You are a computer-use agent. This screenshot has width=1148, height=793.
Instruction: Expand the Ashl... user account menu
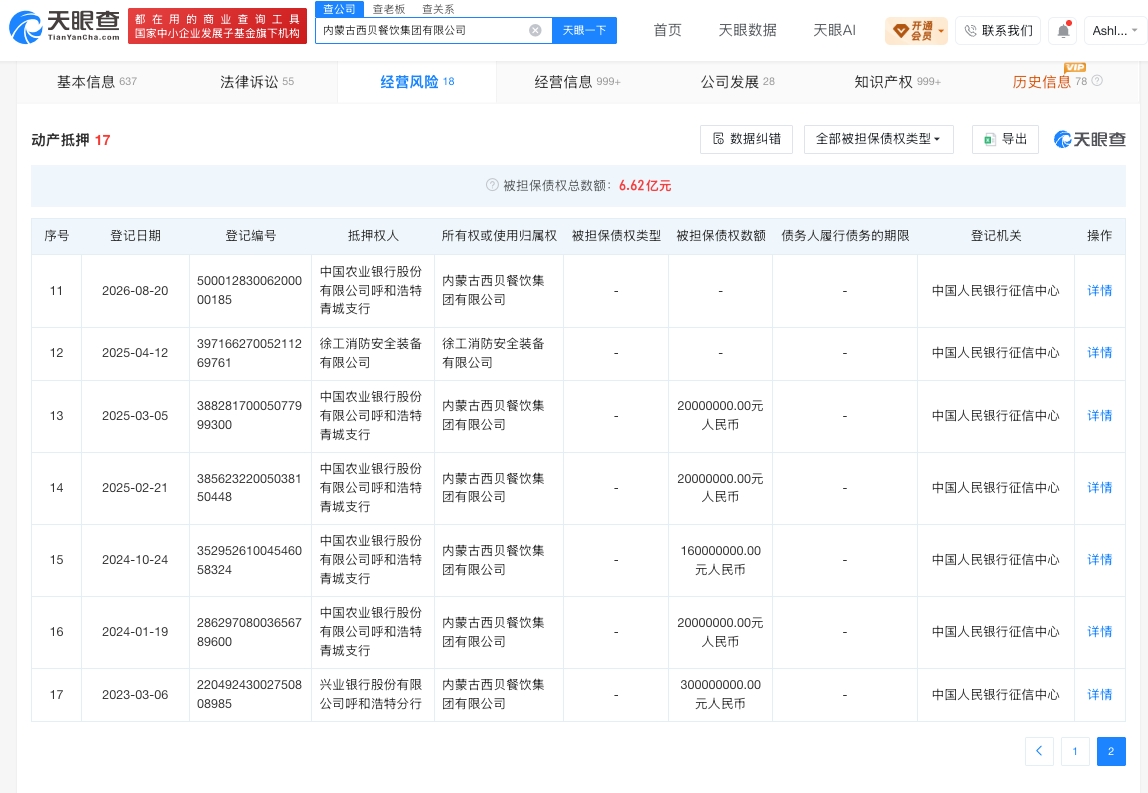[x=1115, y=31]
